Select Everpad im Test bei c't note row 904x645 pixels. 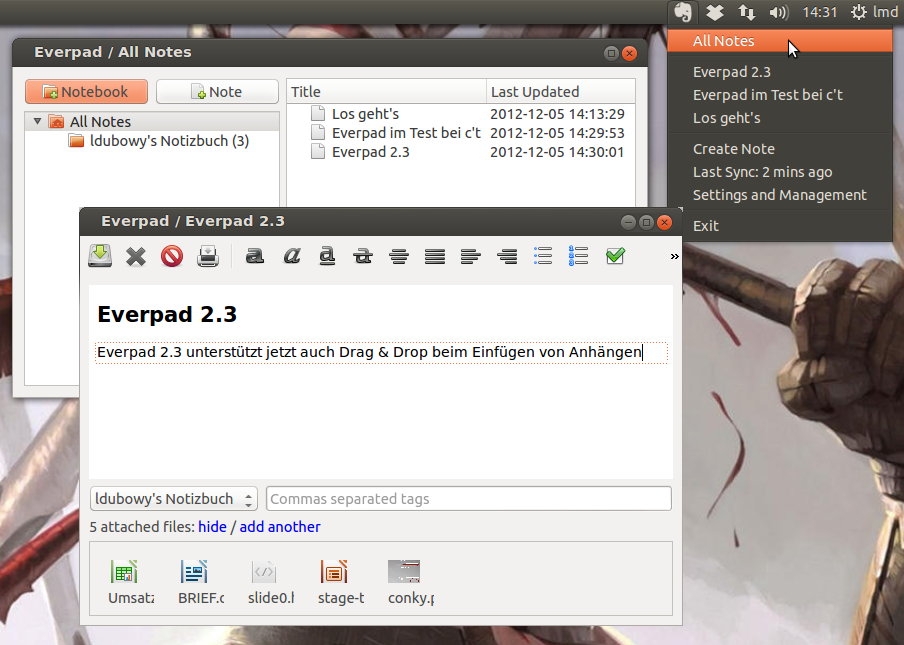click(x=406, y=133)
